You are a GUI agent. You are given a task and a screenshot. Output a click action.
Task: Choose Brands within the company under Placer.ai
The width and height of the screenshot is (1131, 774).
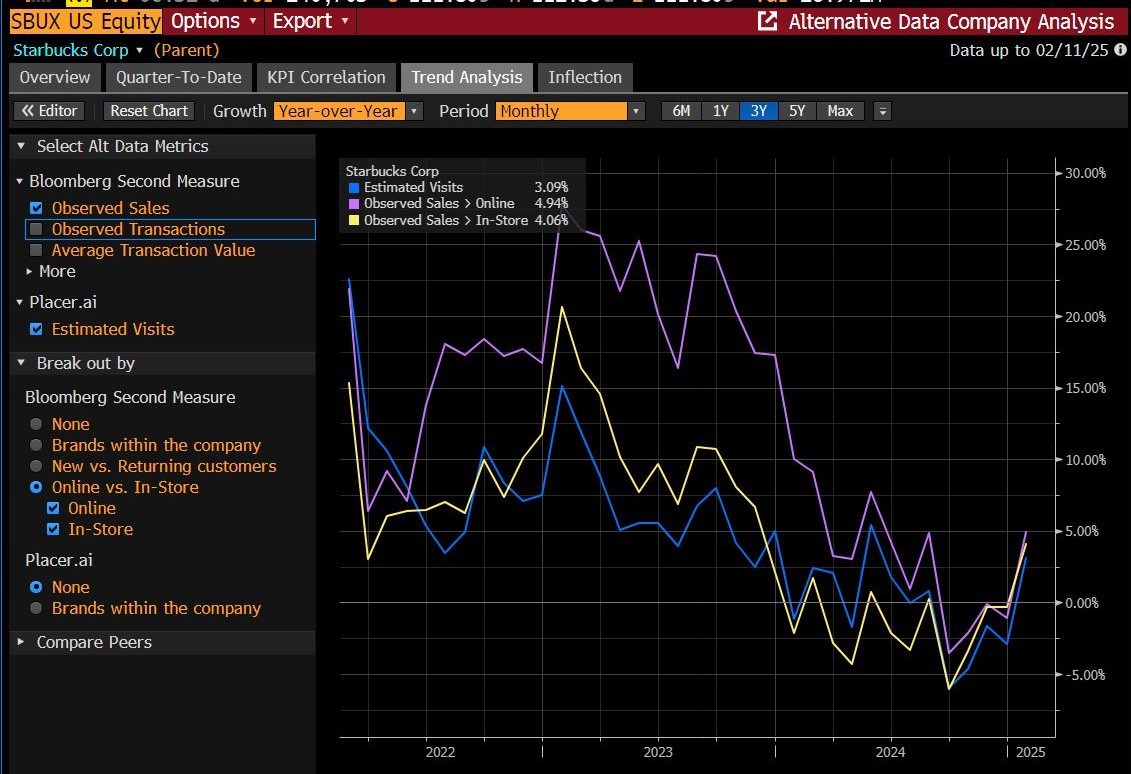36,608
